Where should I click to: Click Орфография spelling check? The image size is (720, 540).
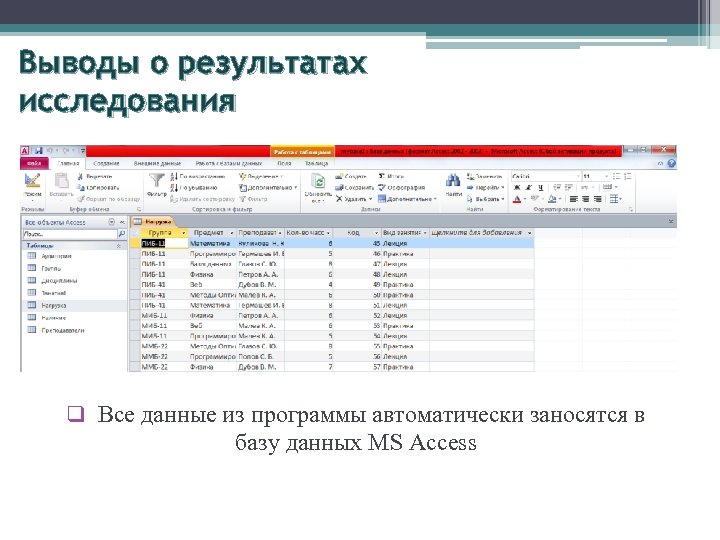(401, 187)
